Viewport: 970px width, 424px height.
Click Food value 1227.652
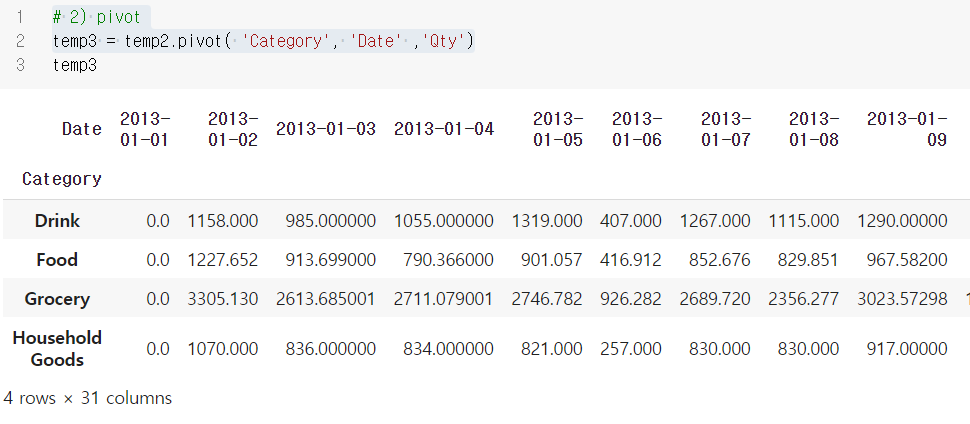pyautogui.click(x=223, y=260)
